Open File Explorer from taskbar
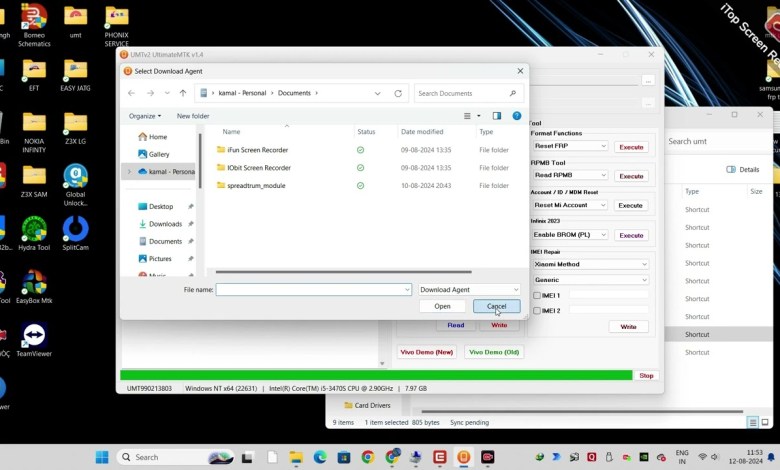 point(295,457)
